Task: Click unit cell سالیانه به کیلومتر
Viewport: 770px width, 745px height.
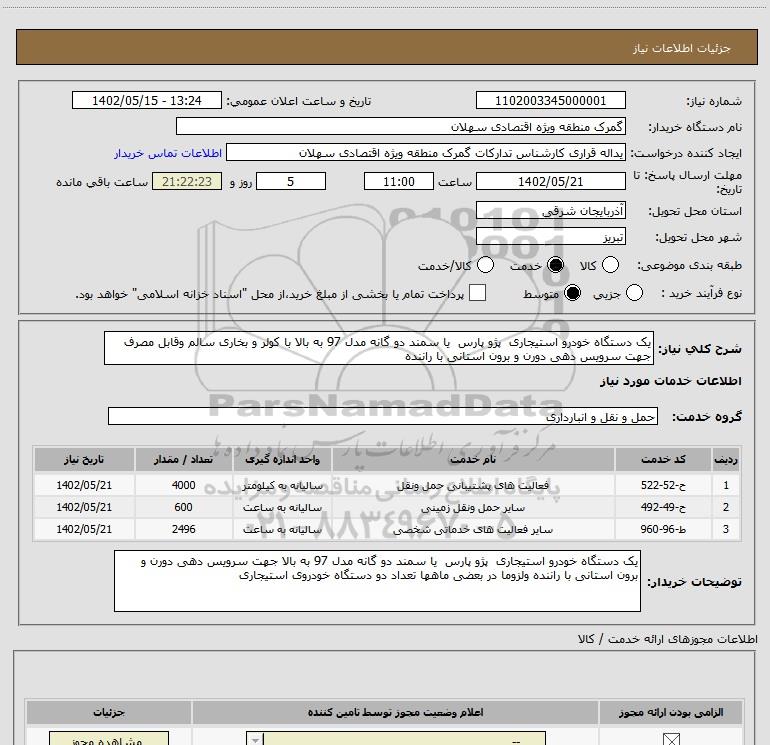Action: 282,486
